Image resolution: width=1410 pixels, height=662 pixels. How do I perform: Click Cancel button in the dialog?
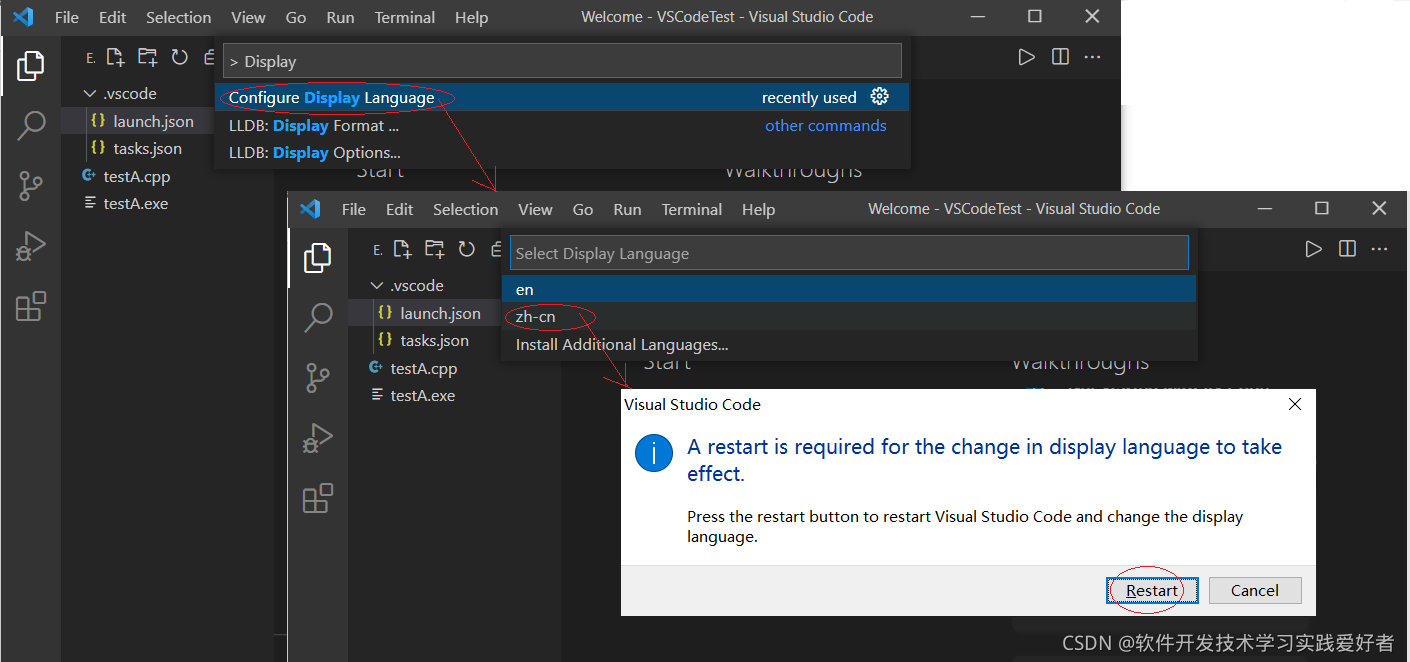coord(1255,590)
